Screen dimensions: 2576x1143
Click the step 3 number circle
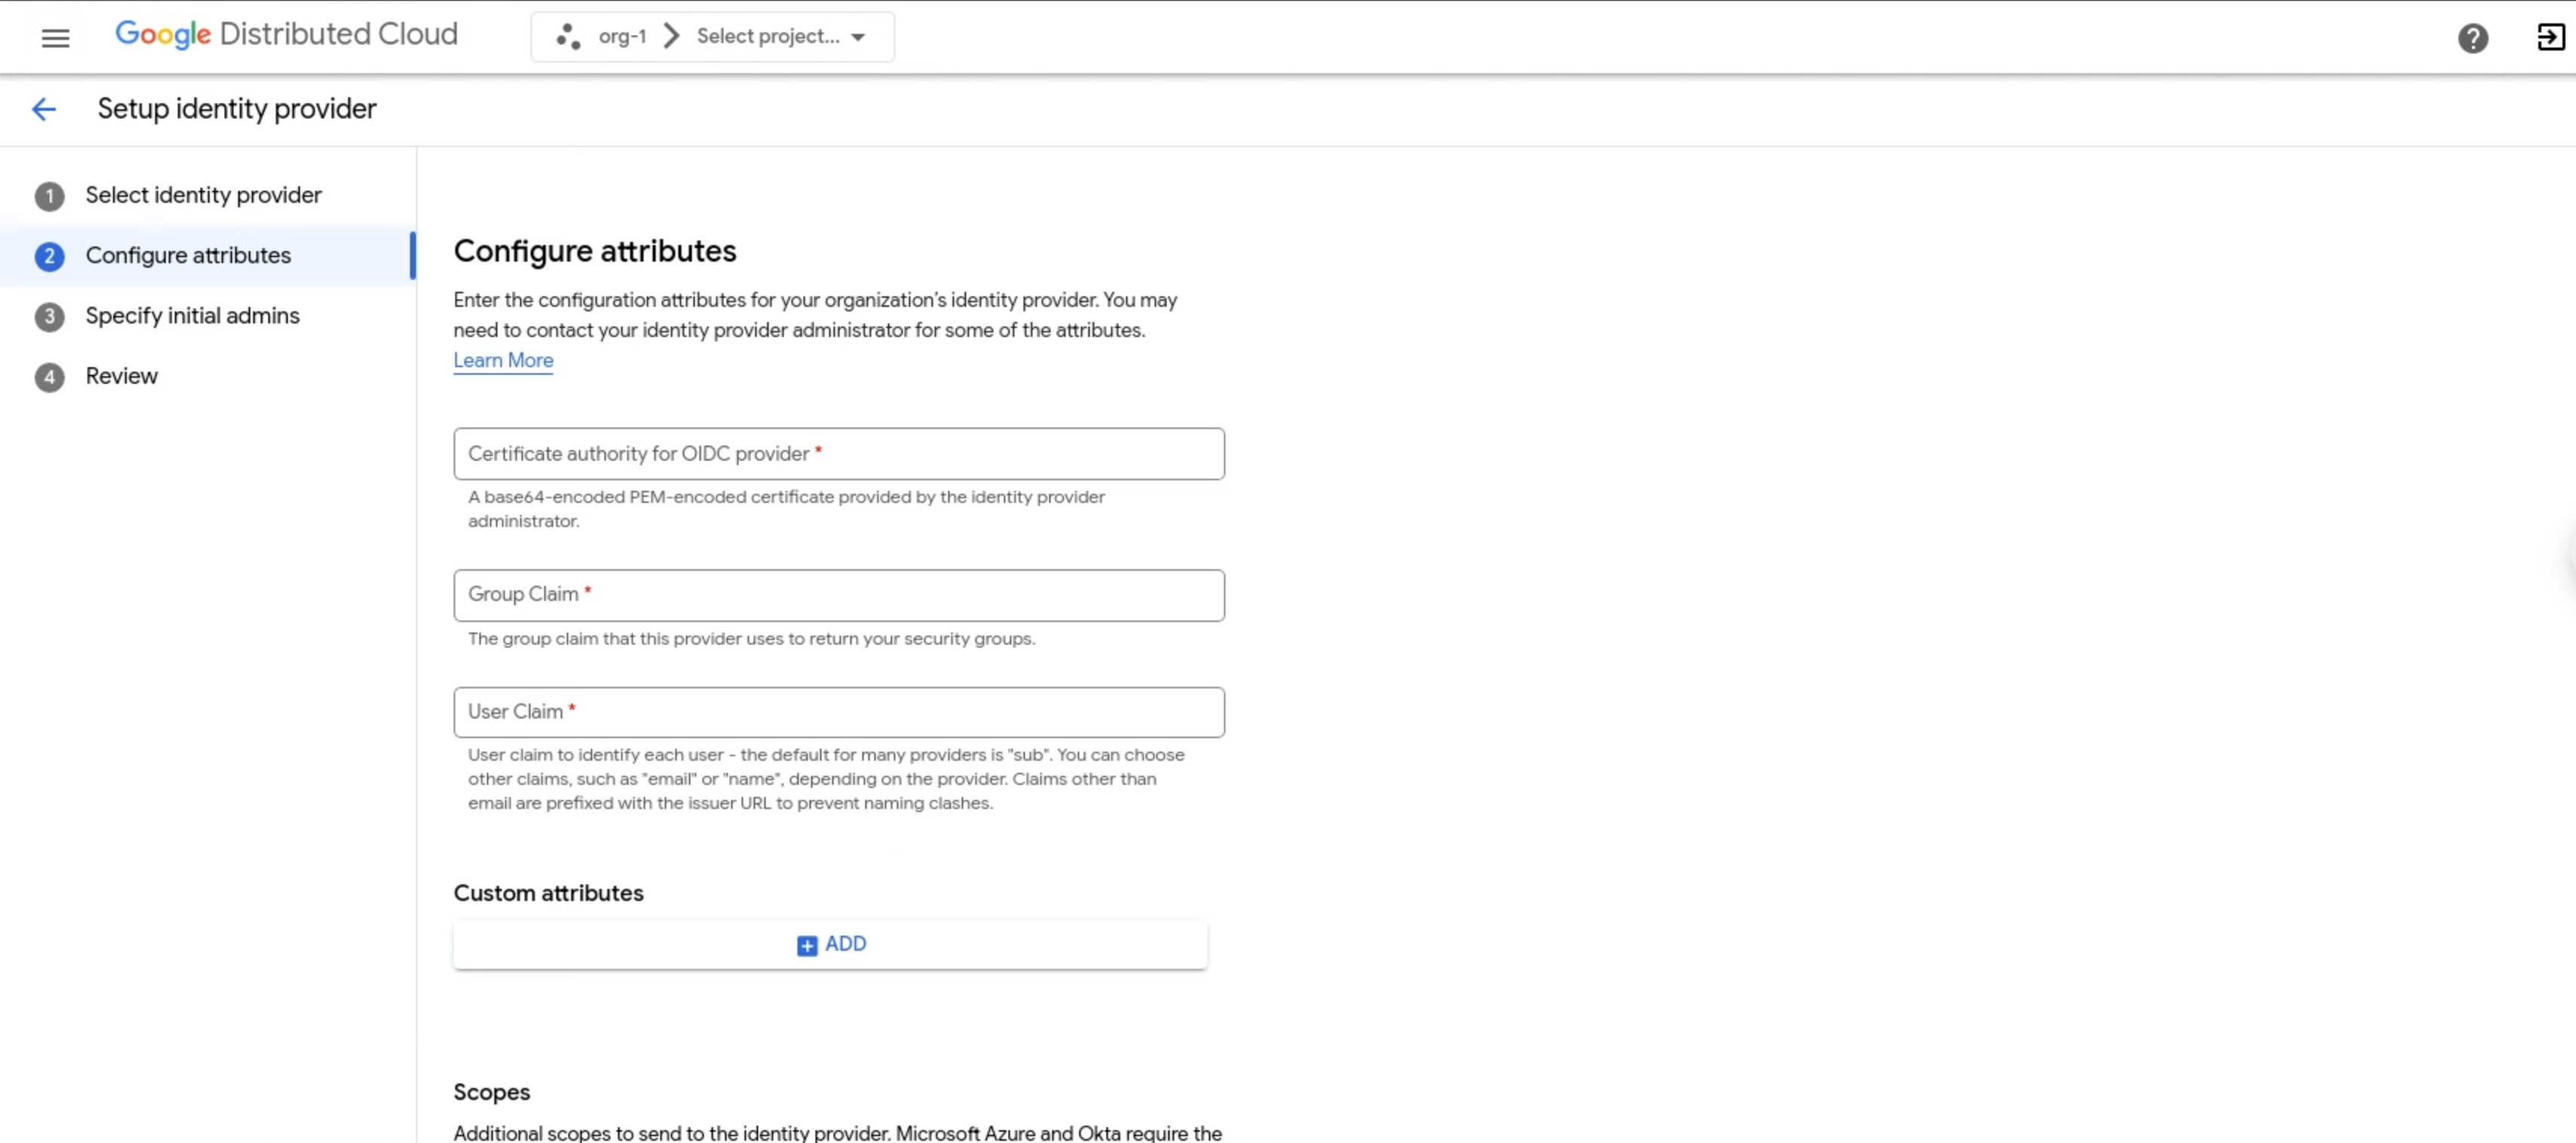coord(49,317)
